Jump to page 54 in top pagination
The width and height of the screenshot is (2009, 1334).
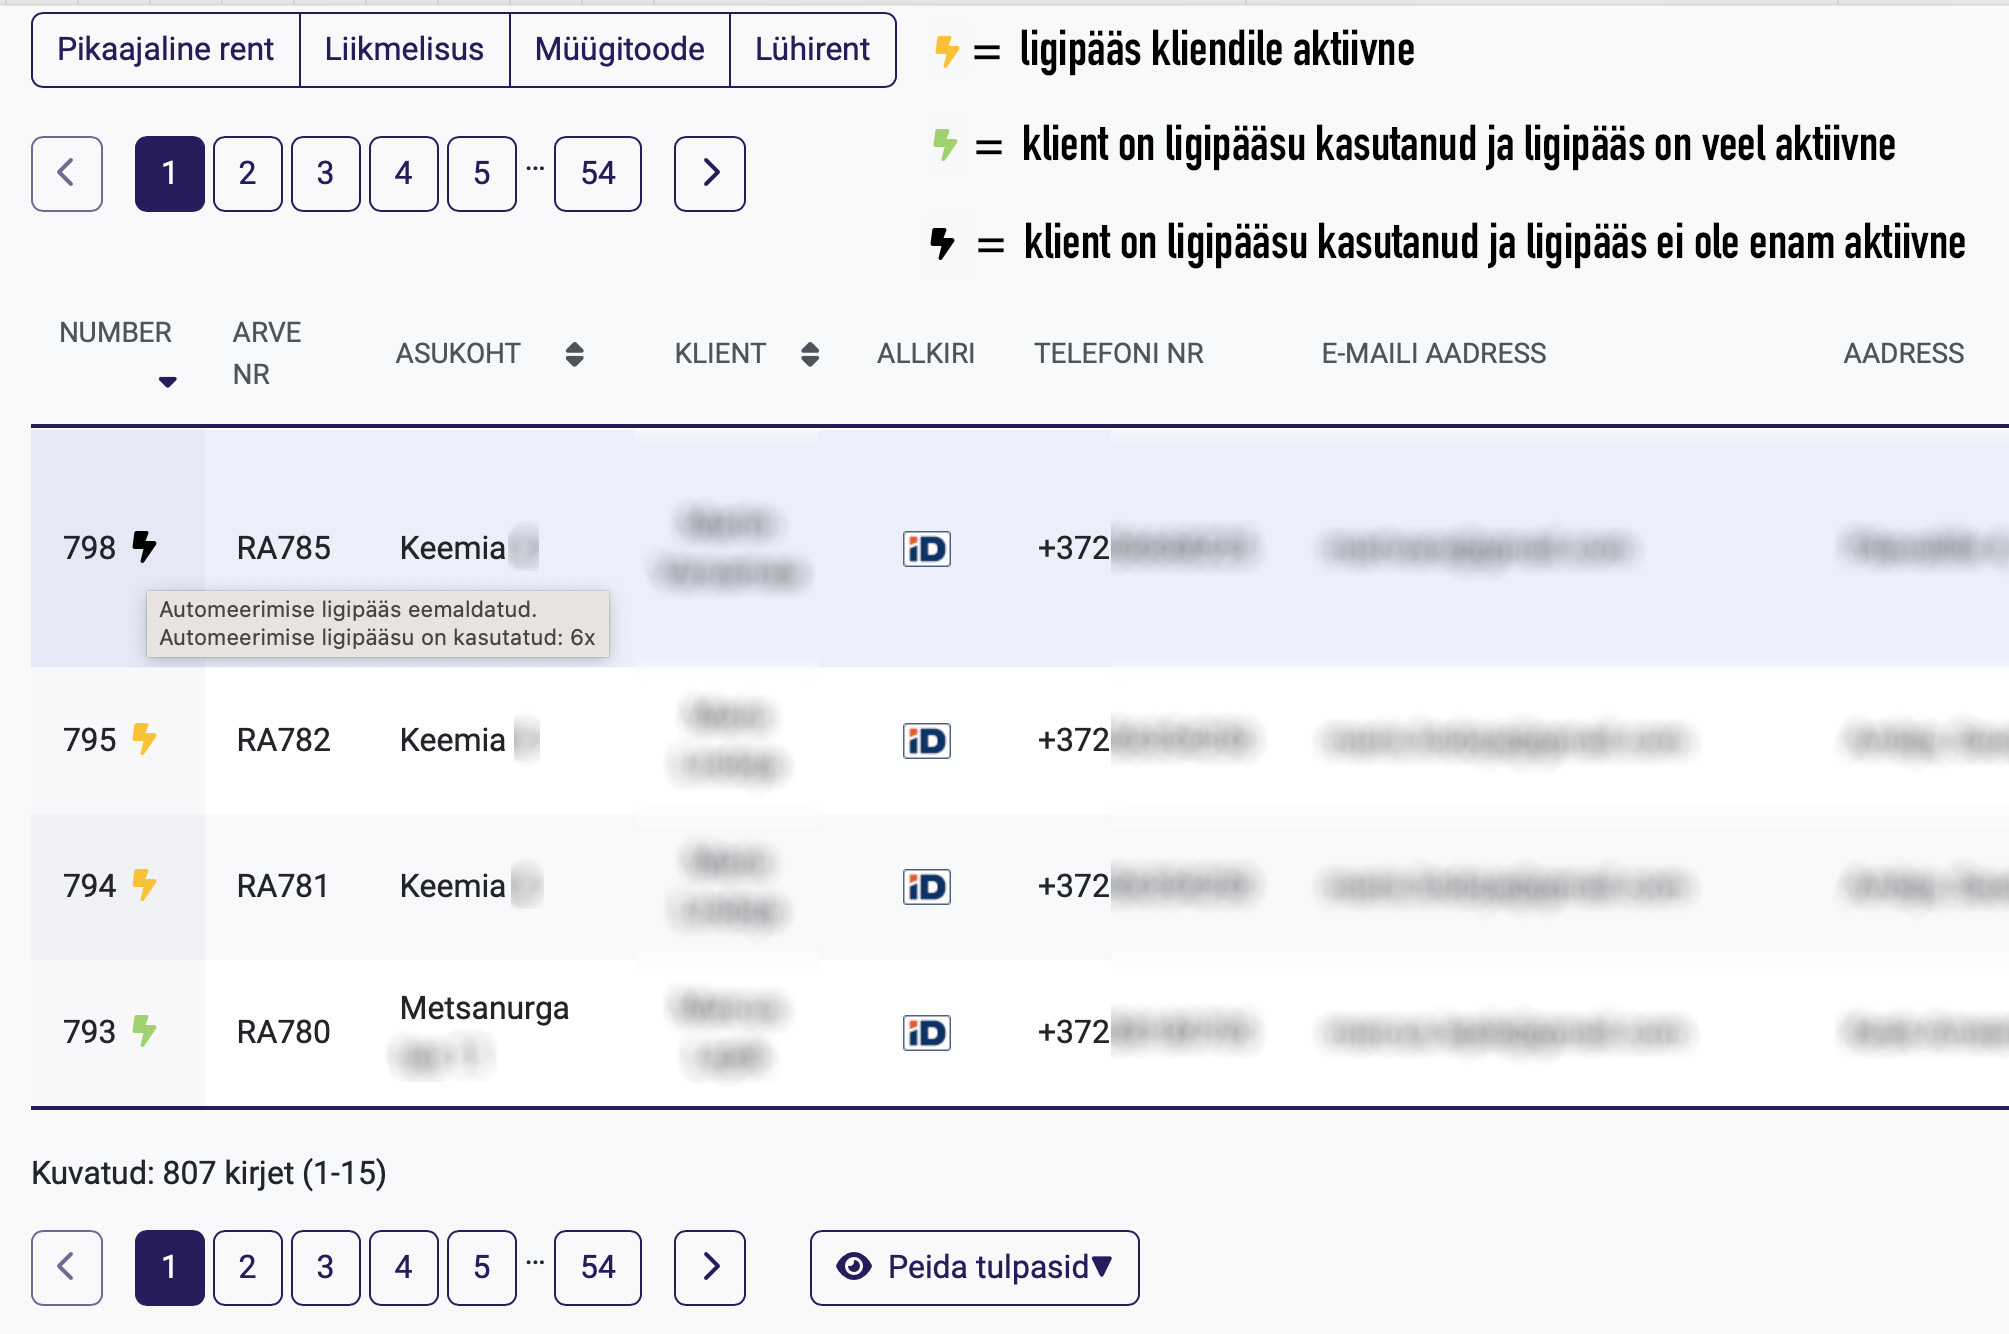tap(597, 173)
